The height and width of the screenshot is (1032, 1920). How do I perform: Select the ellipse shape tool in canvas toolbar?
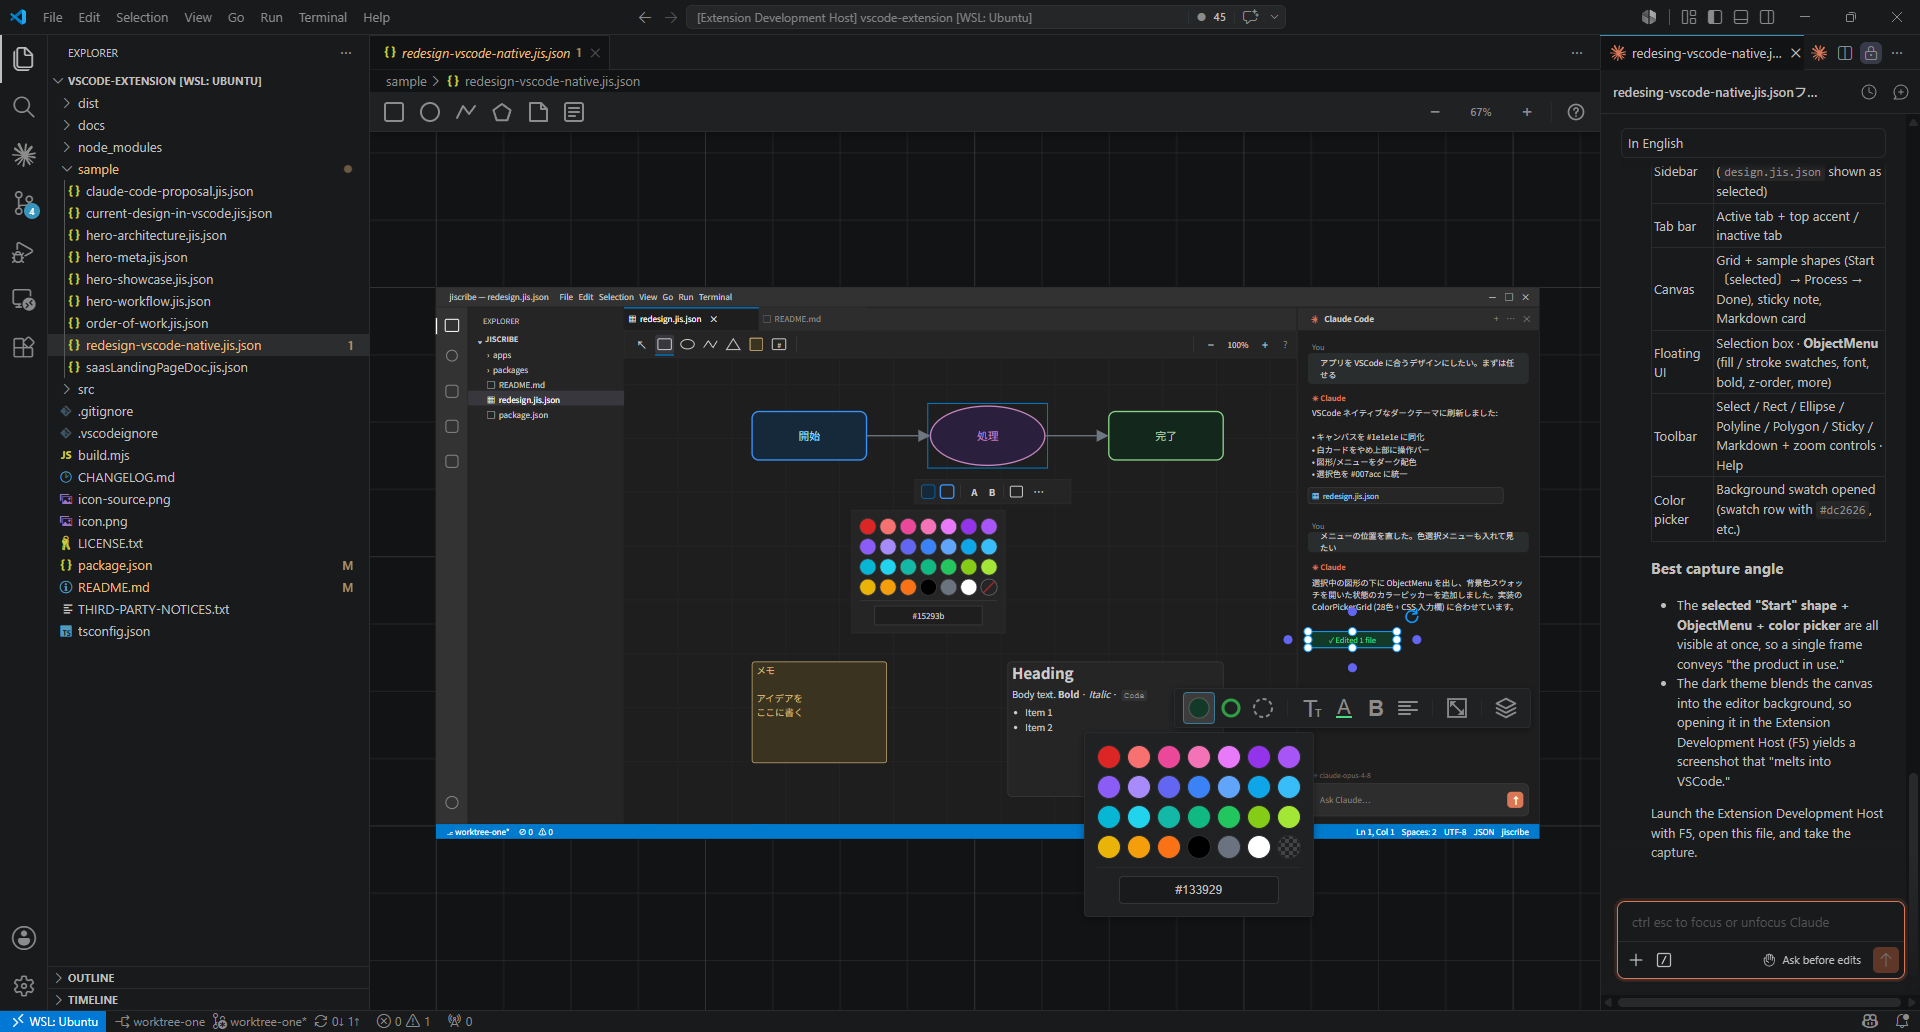pyautogui.click(x=430, y=112)
